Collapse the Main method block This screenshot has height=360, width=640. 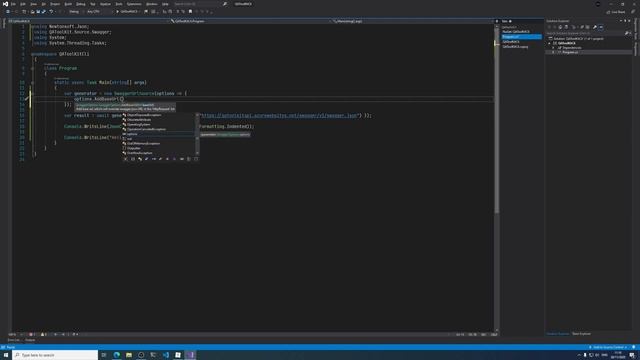point(33,82)
